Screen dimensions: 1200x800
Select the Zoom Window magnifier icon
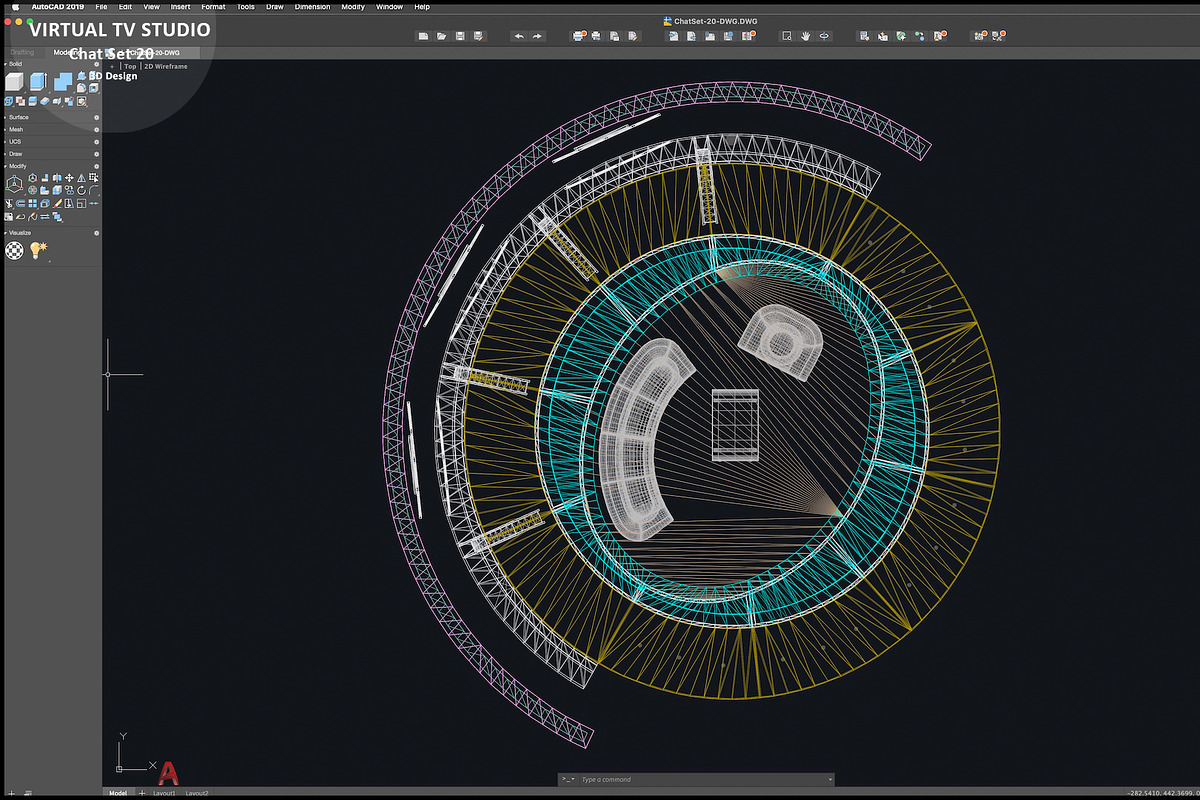click(x=787, y=36)
